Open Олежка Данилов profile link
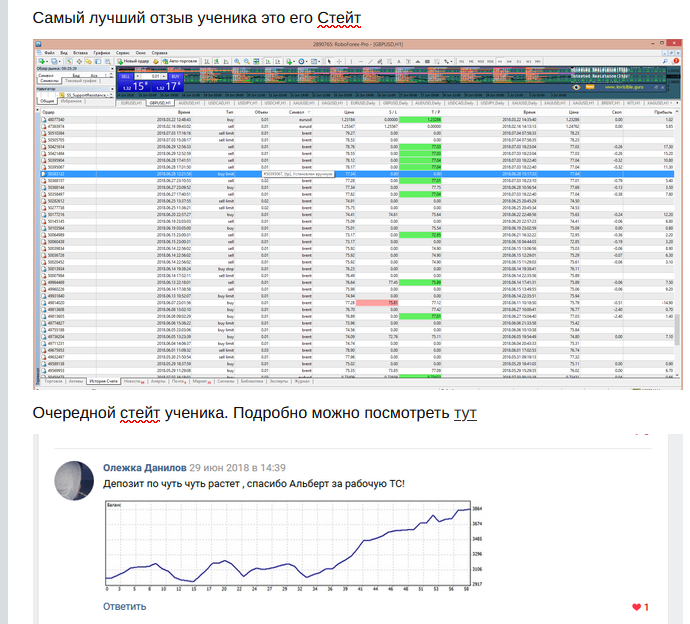This screenshot has height=624, width=690. [145, 467]
